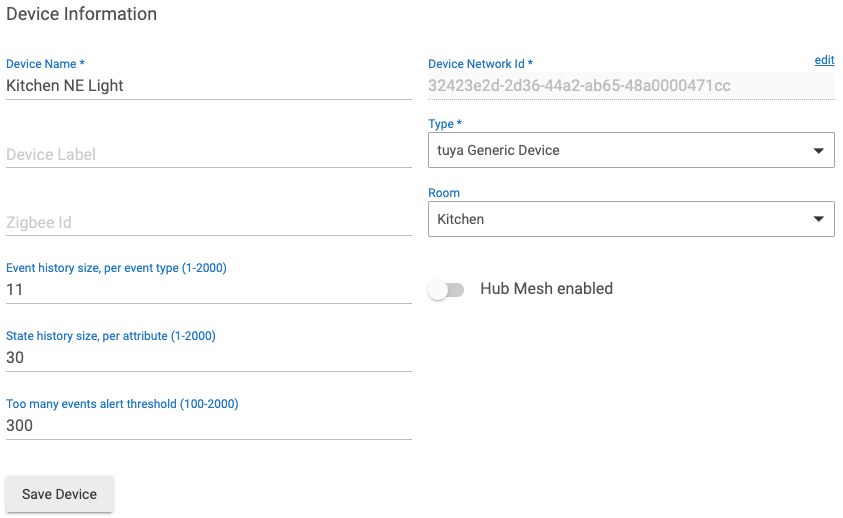The height and width of the screenshot is (518, 843).
Task: Click the arrow icon in the Room selector
Action: tap(818, 219)
